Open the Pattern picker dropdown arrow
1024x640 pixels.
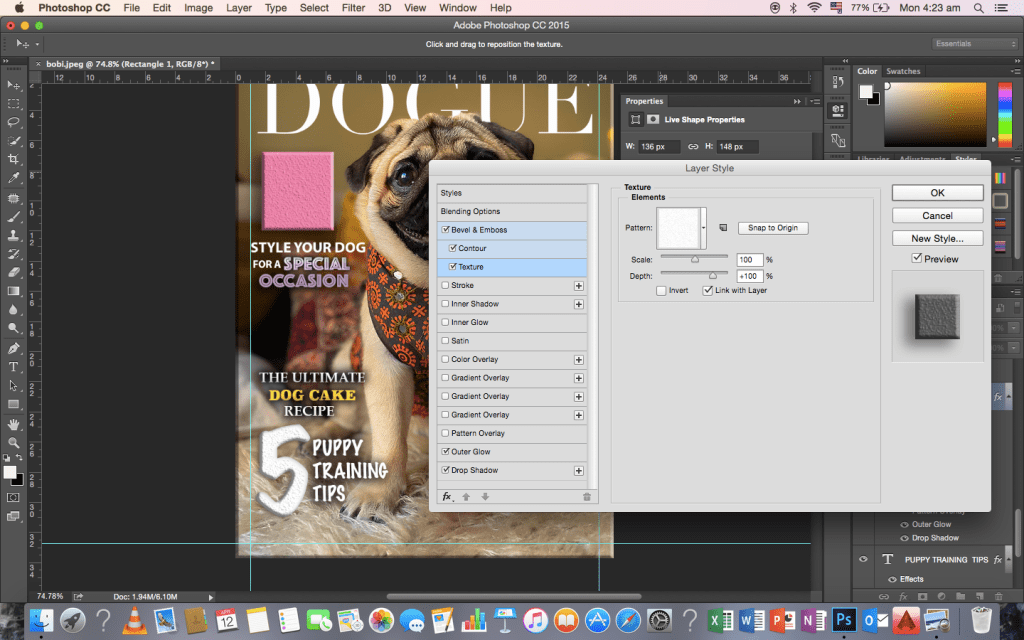pos(704,228)
